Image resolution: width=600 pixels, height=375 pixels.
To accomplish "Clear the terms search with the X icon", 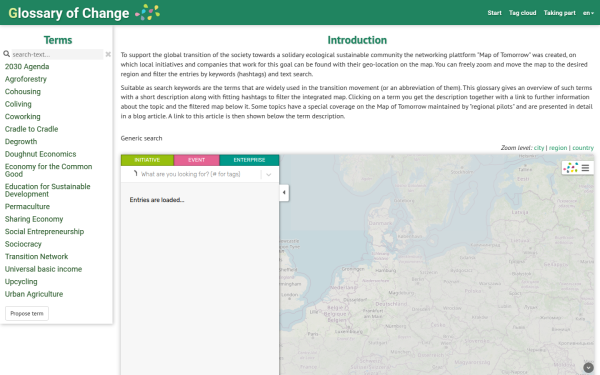I will (x=108, y=54).
